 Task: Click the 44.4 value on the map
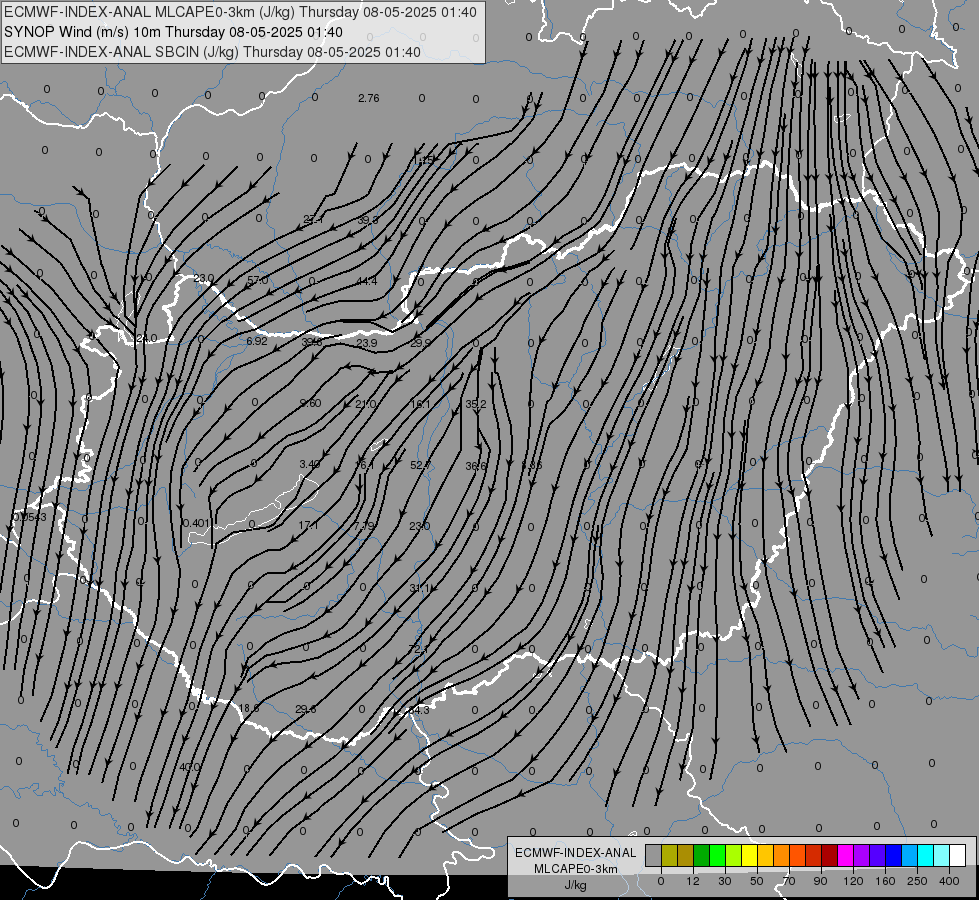pos(367,281)
